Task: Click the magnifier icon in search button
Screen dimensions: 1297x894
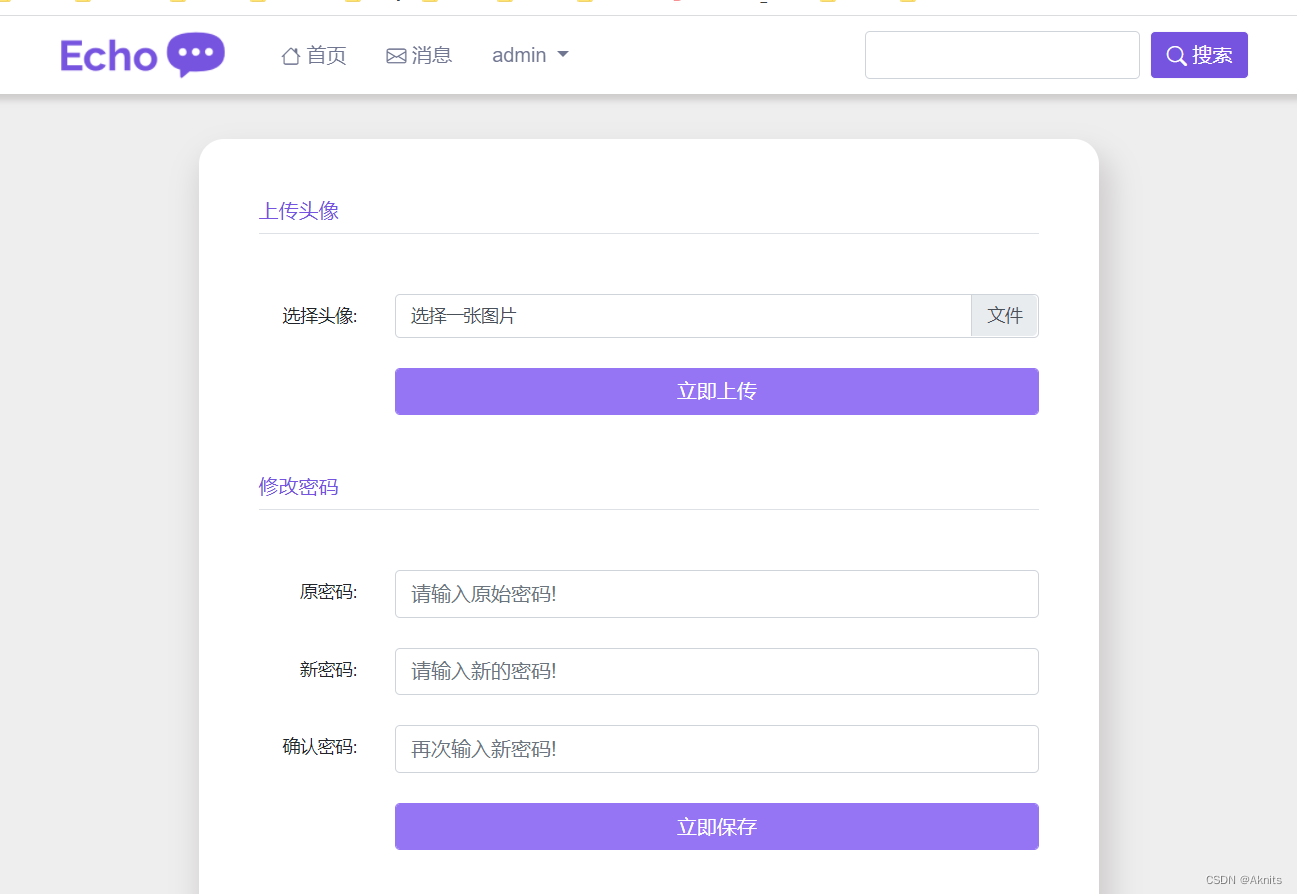Action: click(x=1177, y=56)
